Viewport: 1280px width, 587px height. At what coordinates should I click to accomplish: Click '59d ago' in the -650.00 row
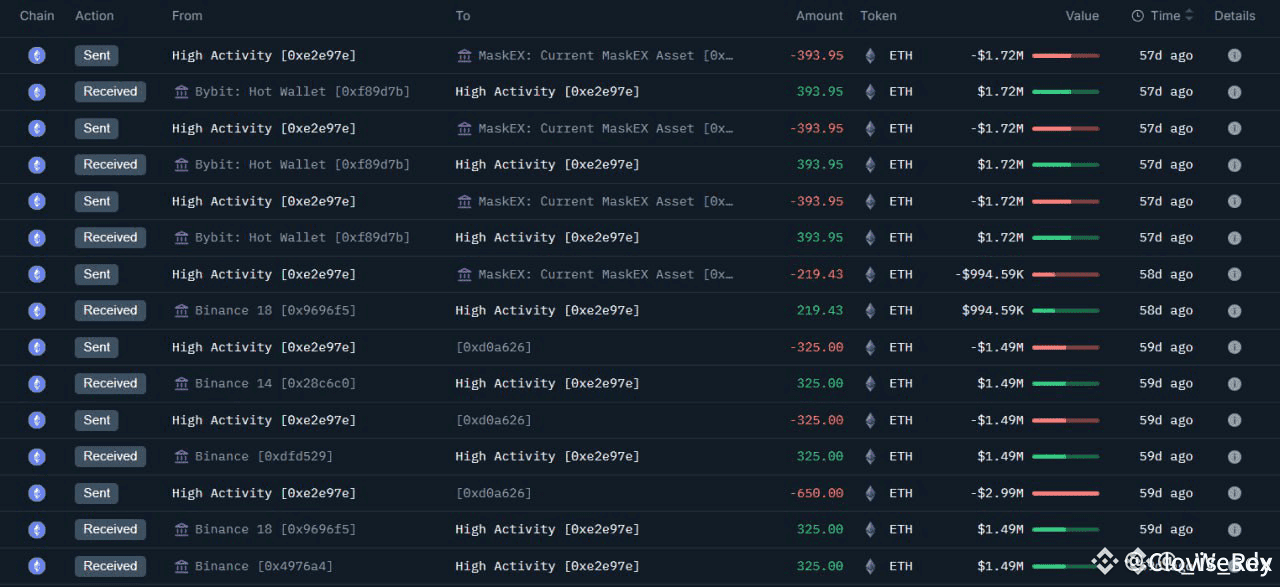pyautogui.click(x=1166, y=493)
